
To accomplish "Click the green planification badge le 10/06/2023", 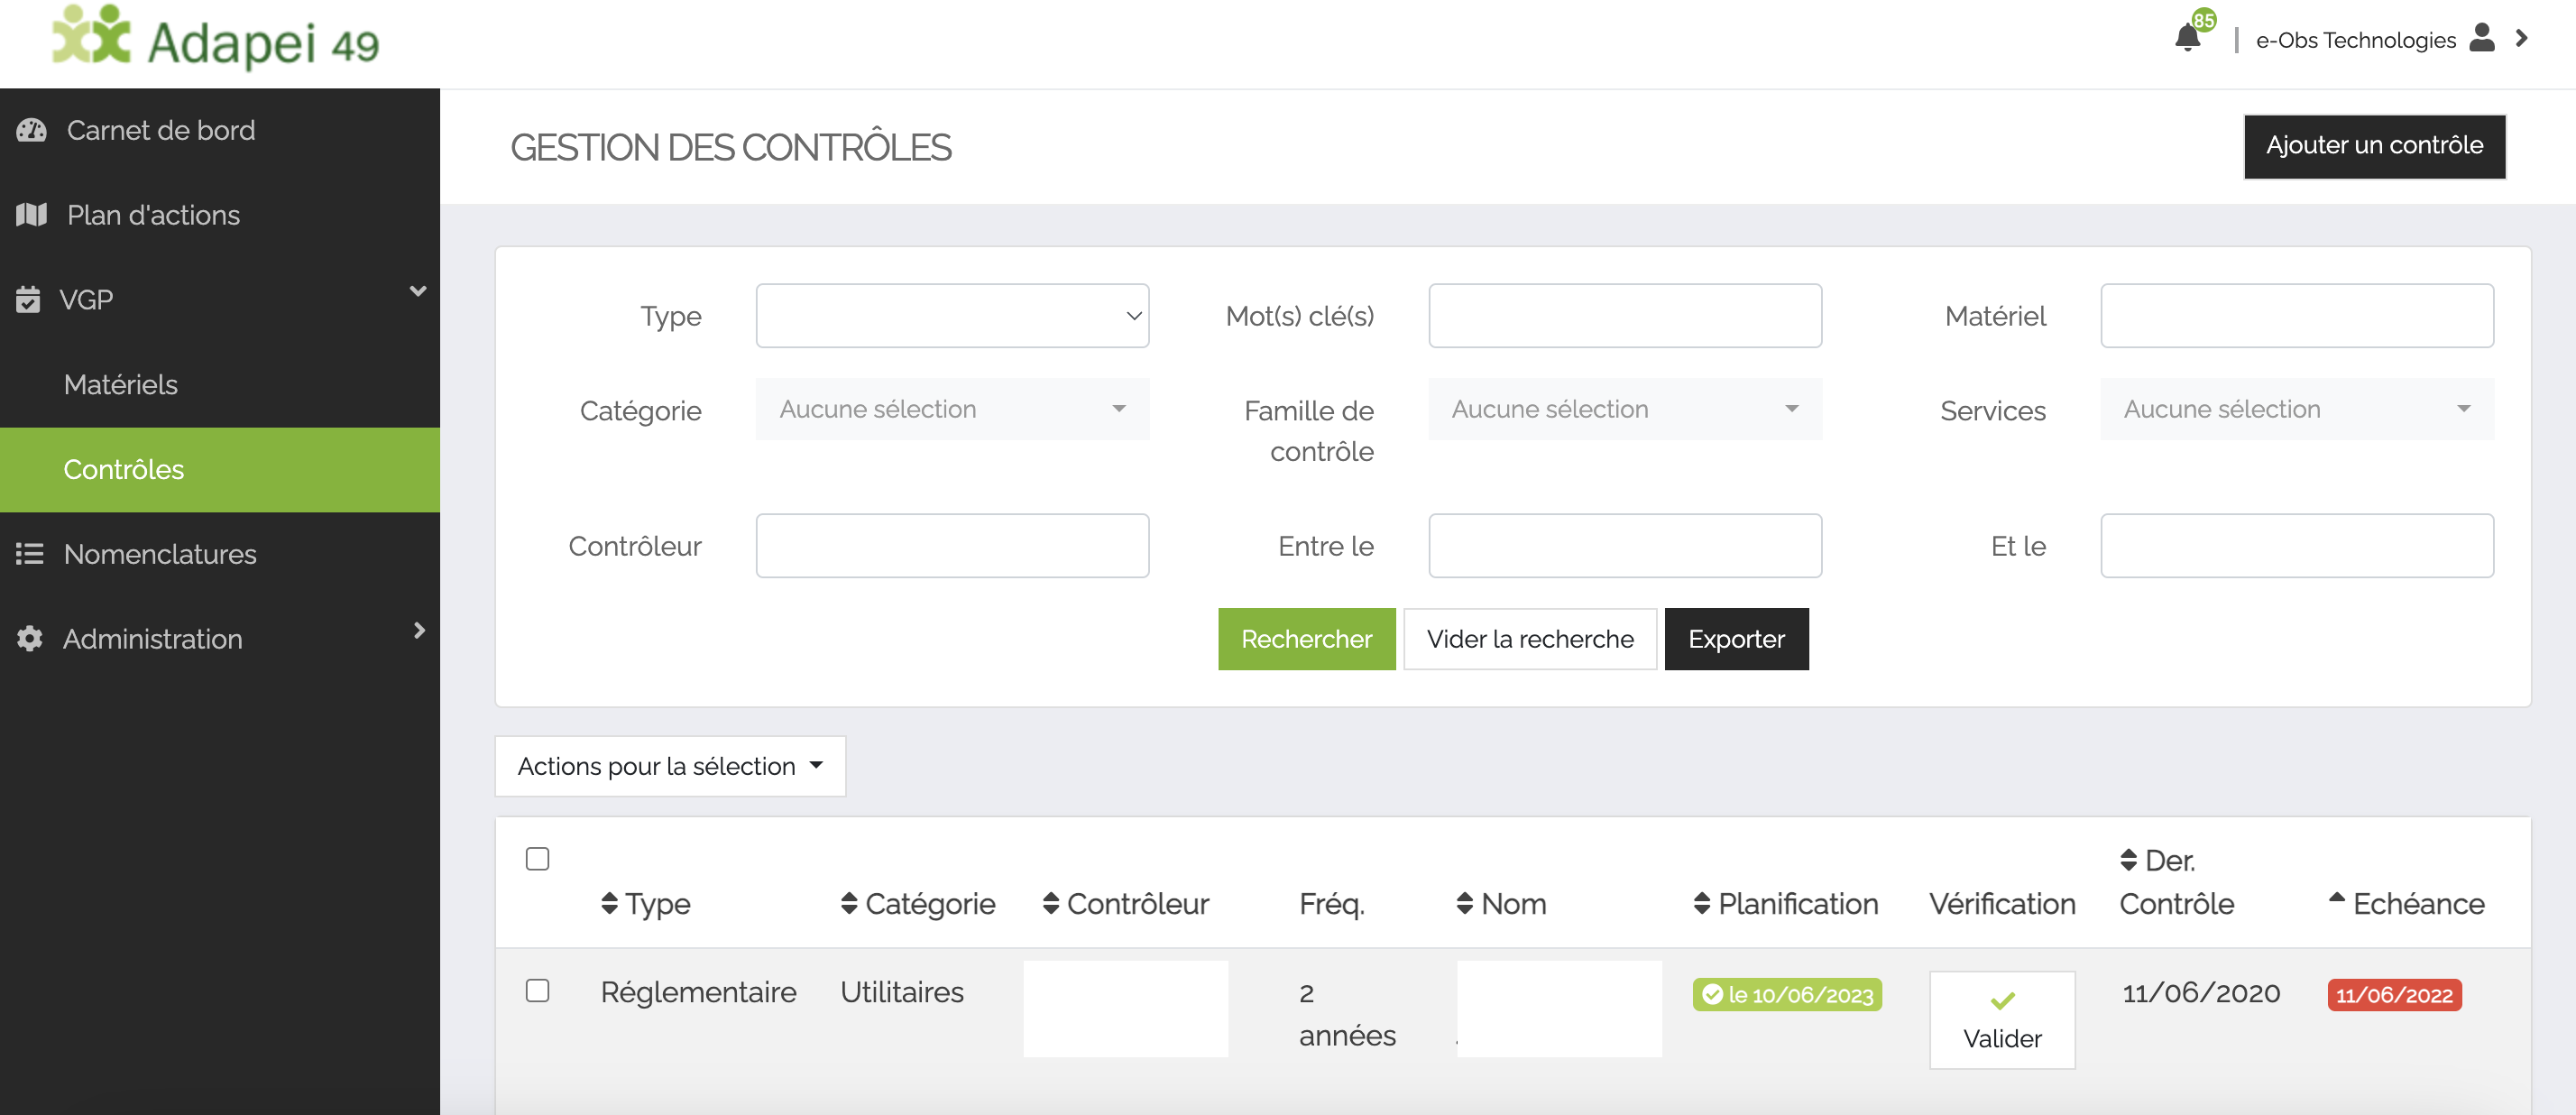I will [1787, 995].
